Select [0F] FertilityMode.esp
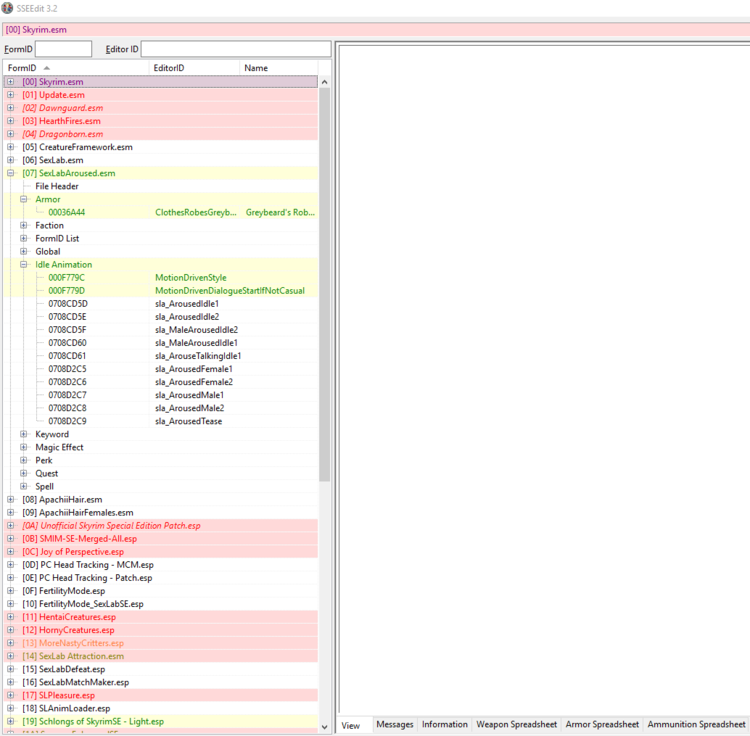The width and height of the screenshot is (750, 736). tap(161, 591)
